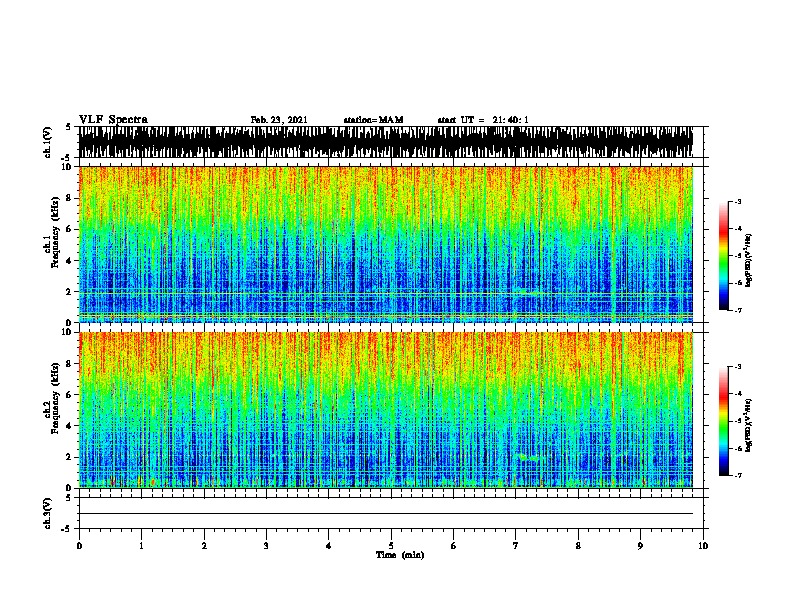Click the time axis tick label "9"

[640, 546]
